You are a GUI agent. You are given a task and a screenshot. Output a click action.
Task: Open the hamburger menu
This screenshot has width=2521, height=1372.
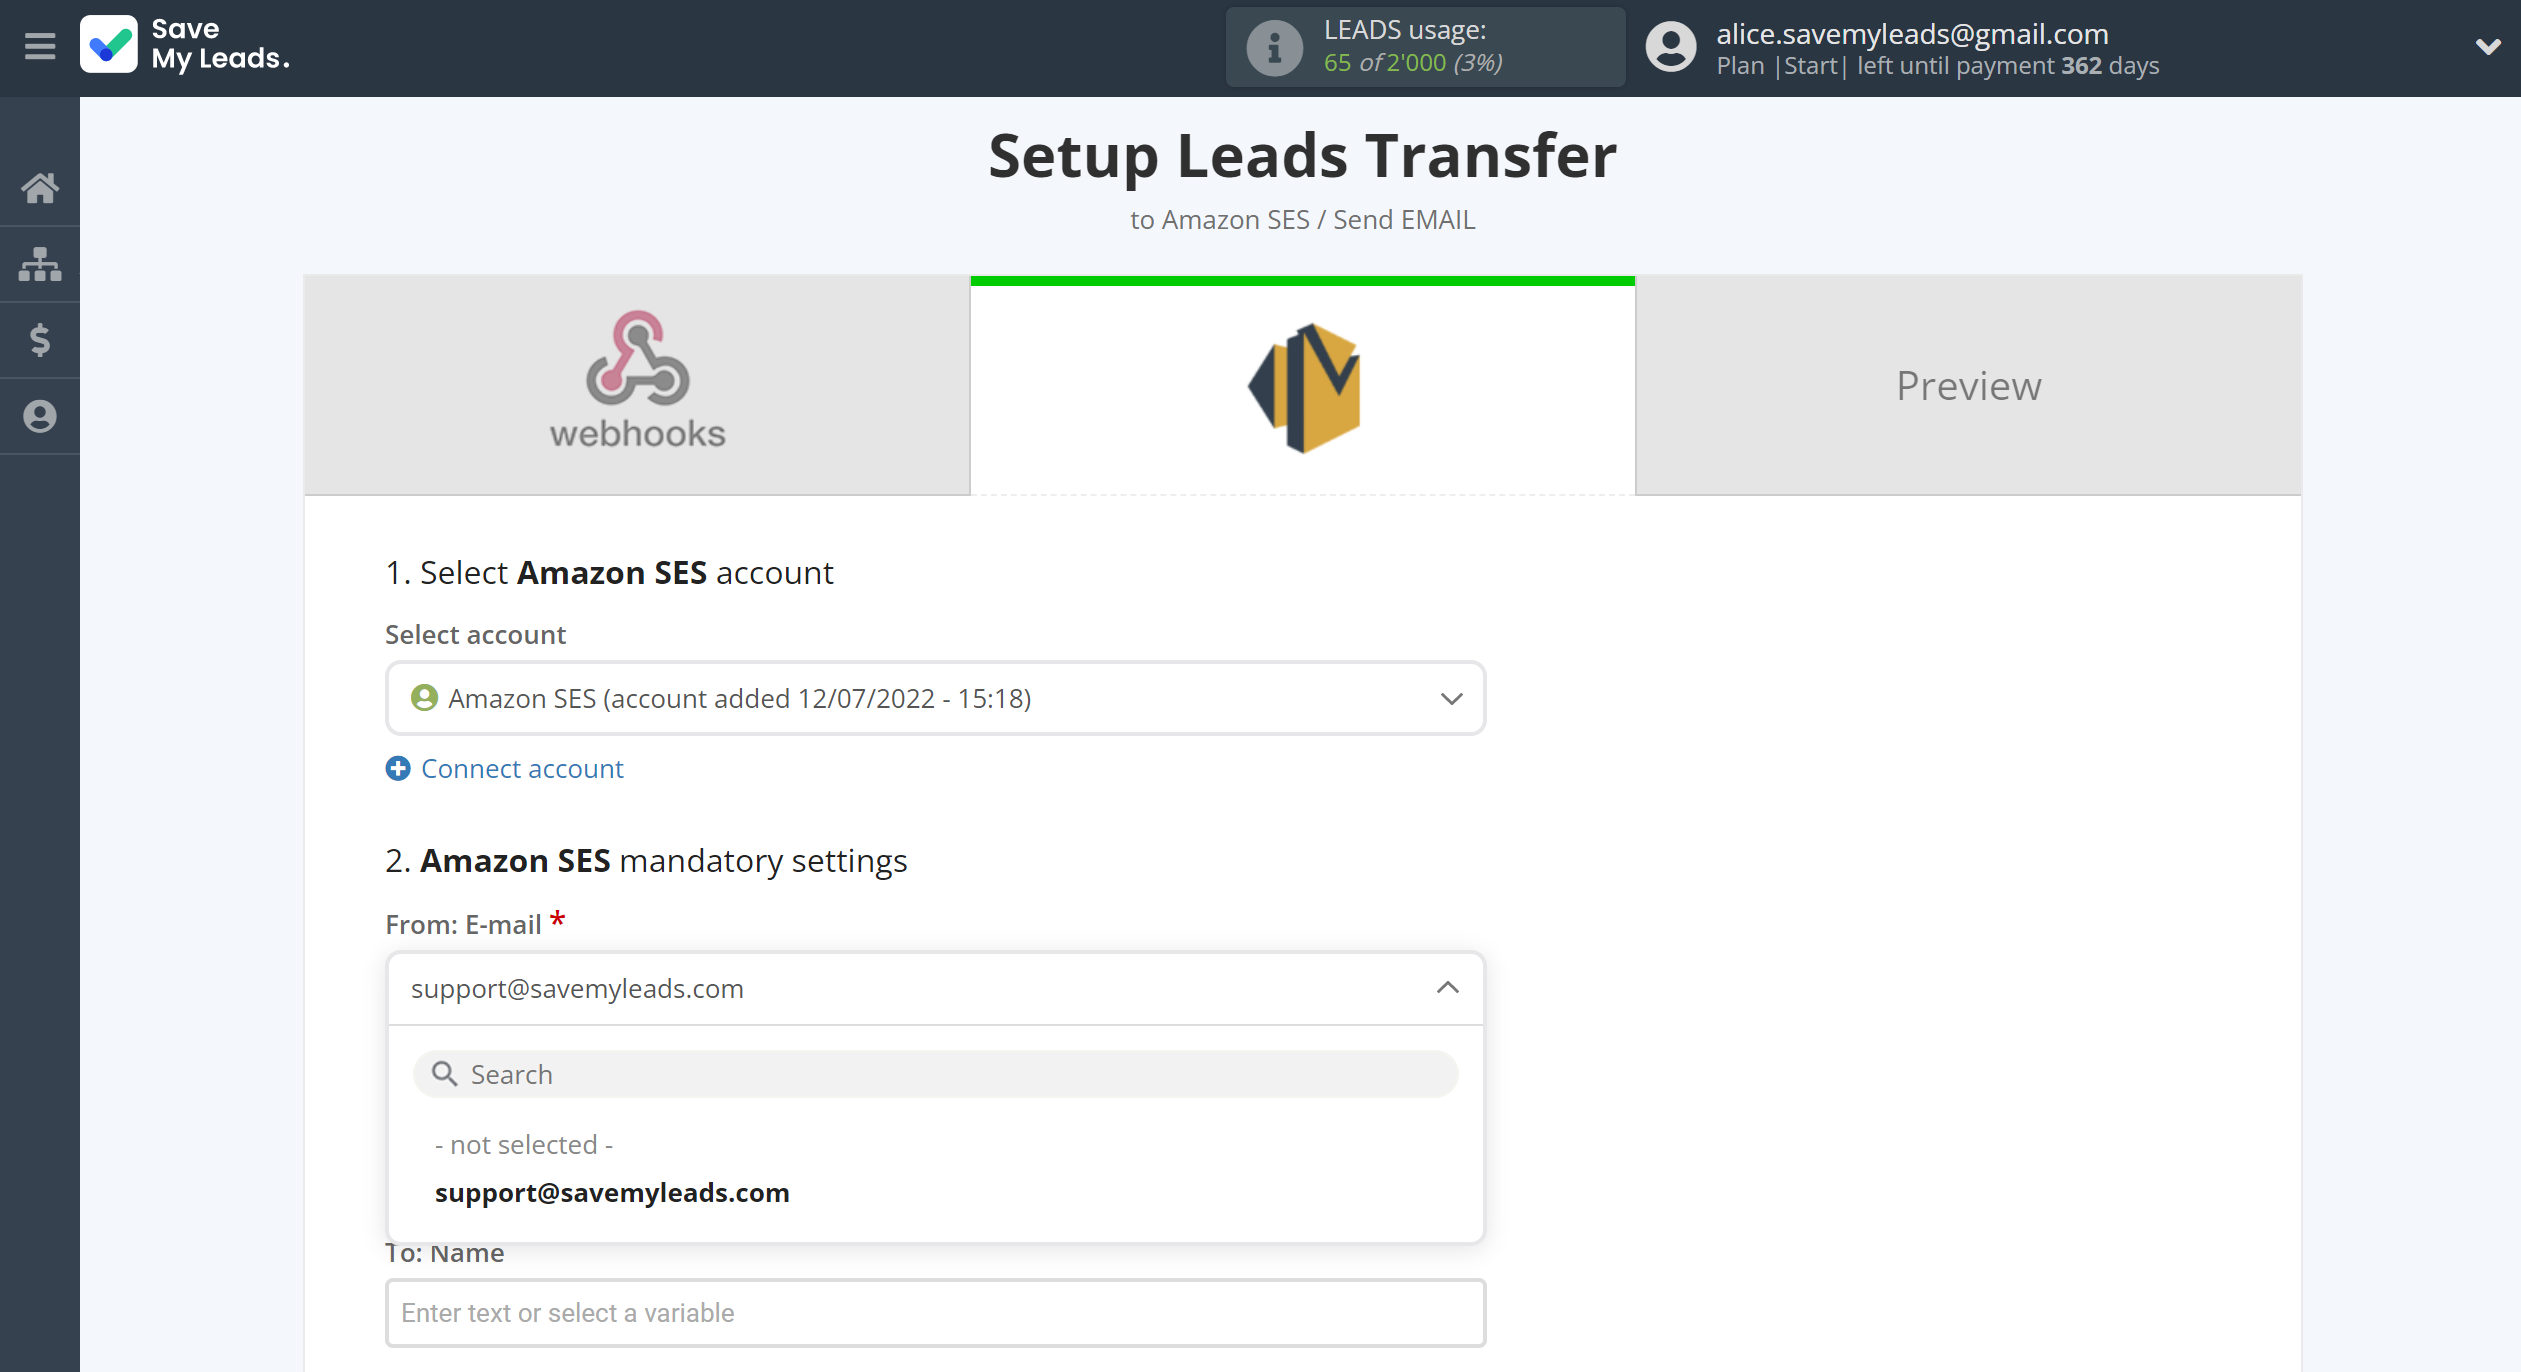point(40,46)
